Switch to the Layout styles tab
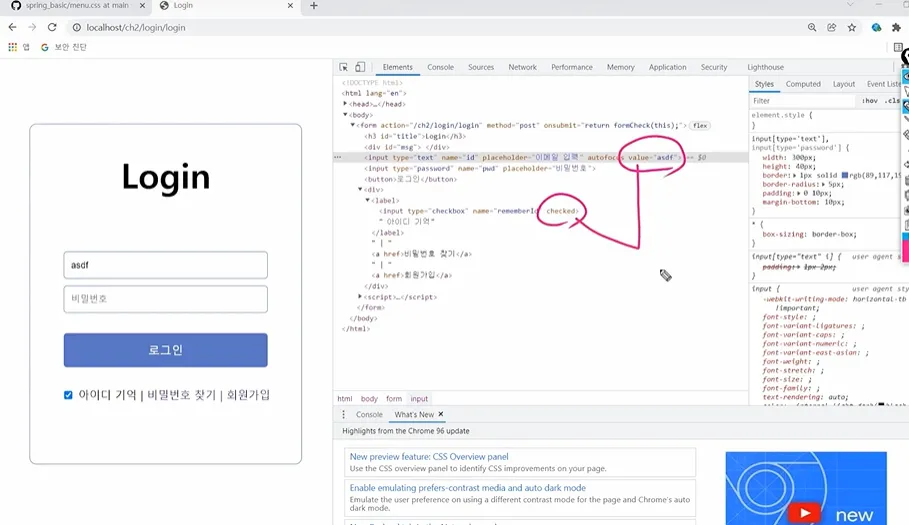 pyautogui.click(x=843, y=84)
